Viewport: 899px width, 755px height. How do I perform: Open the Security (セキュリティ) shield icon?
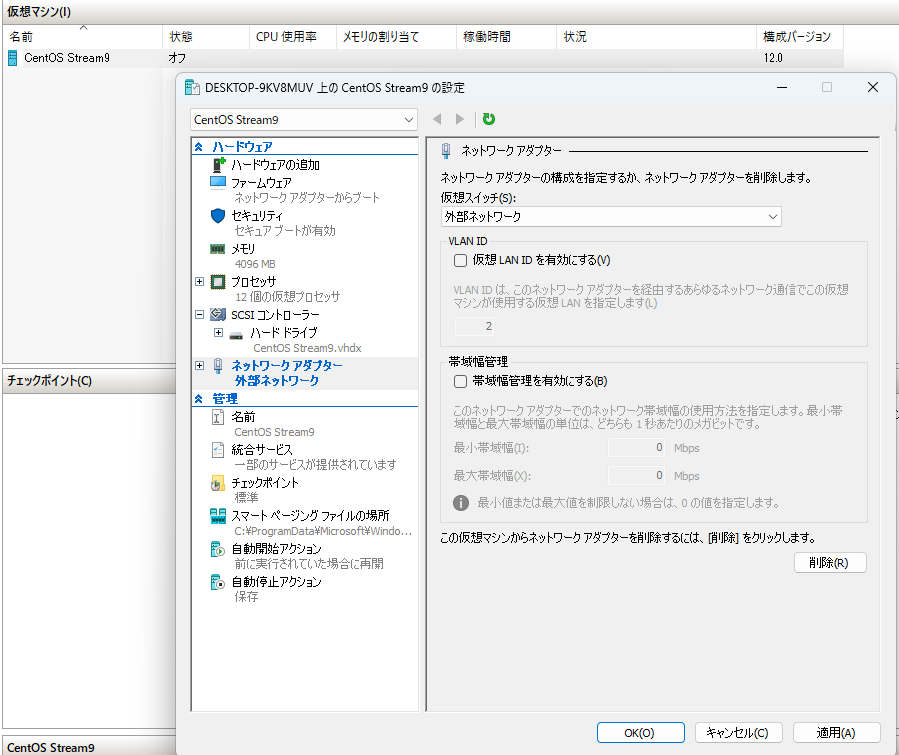tap(219, 216)
